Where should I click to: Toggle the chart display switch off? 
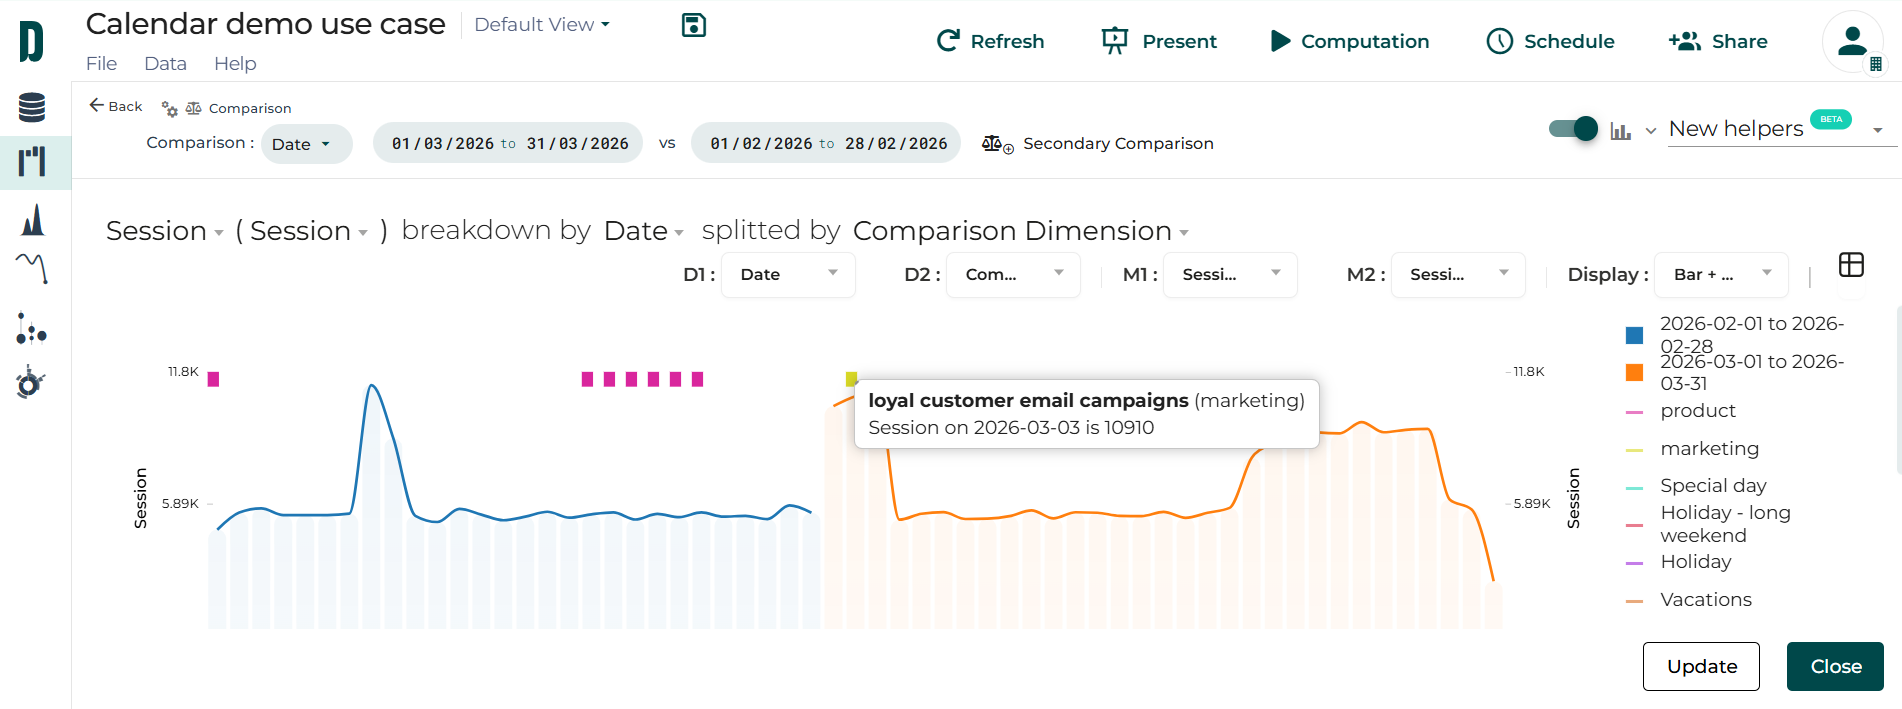[x=1573, y=129]
